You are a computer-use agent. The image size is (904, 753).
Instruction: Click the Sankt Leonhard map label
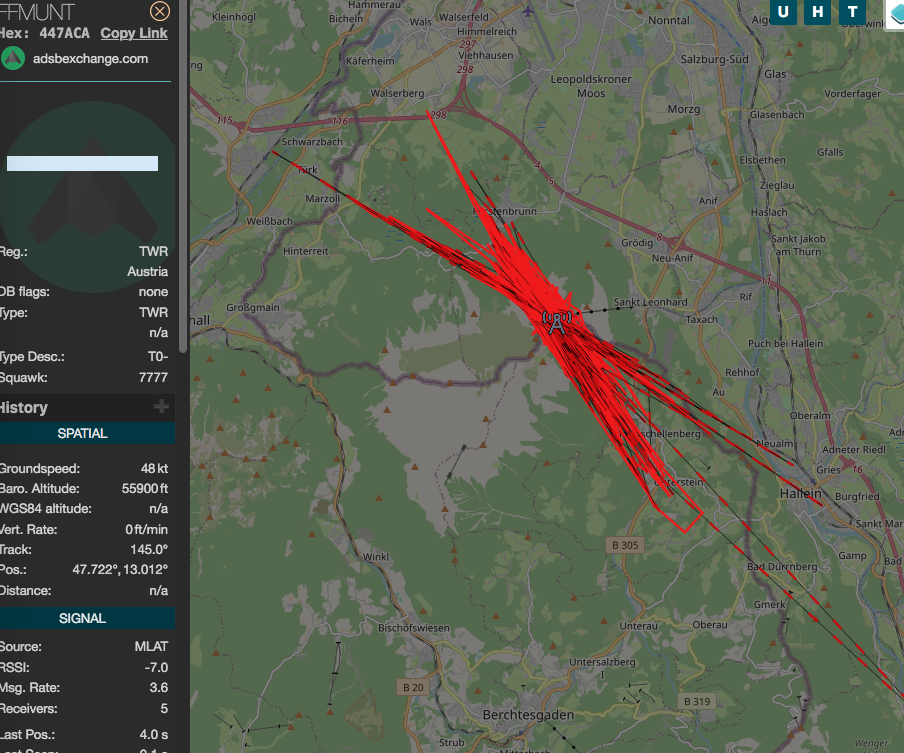(650, 302)
